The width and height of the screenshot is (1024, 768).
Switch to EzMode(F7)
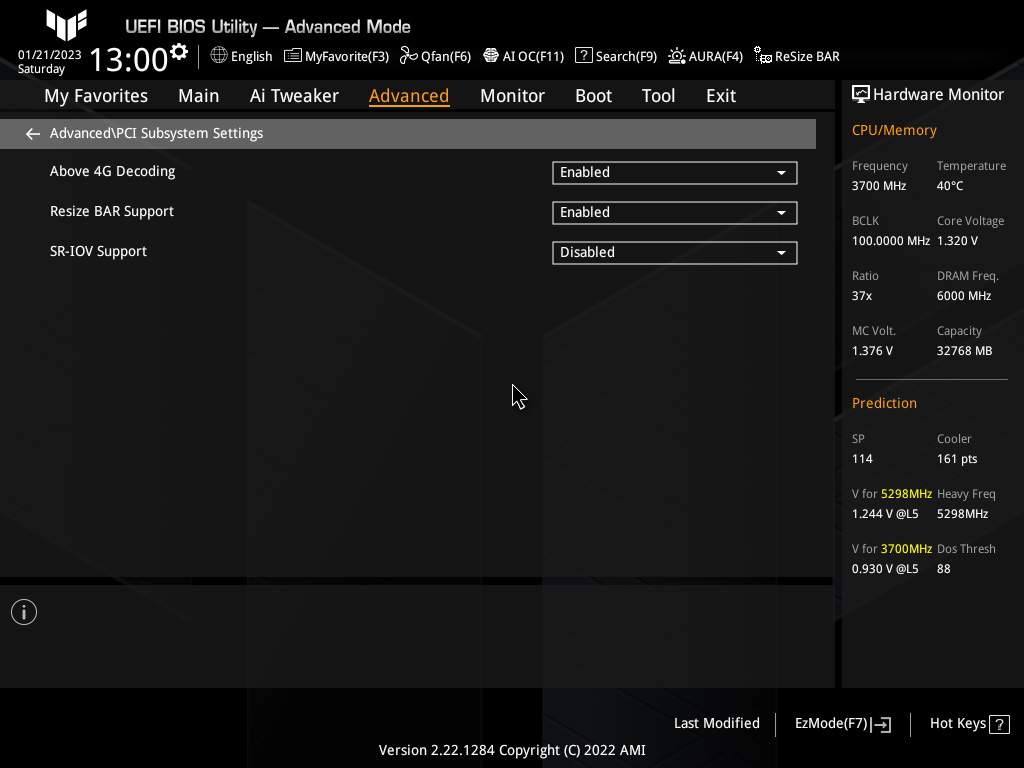click(x=831, y=724)
